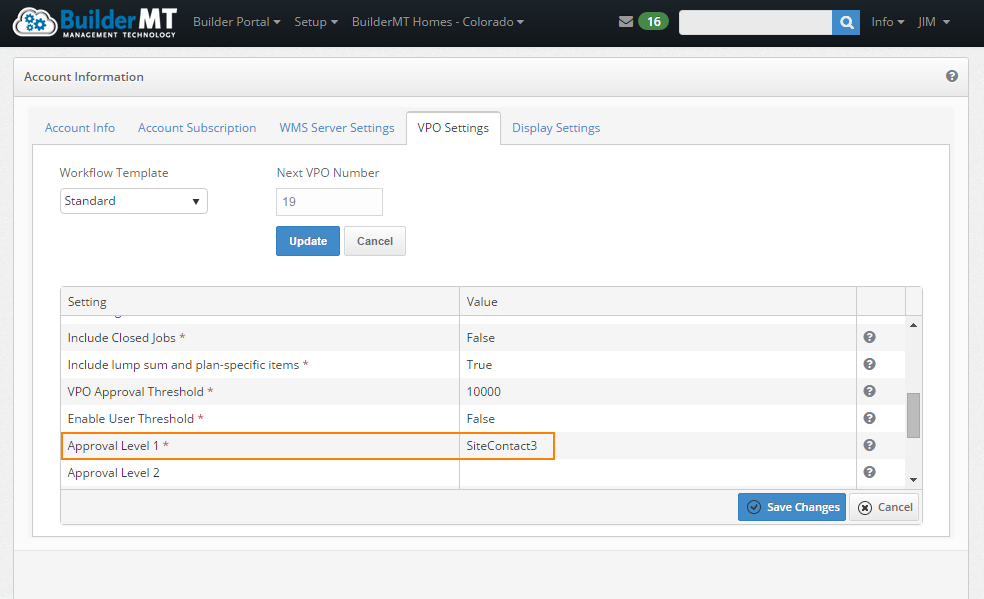This screenshot has height=599, width=984.
Task: Switch to WMS Server Settings tab
Action: (337, 128)
